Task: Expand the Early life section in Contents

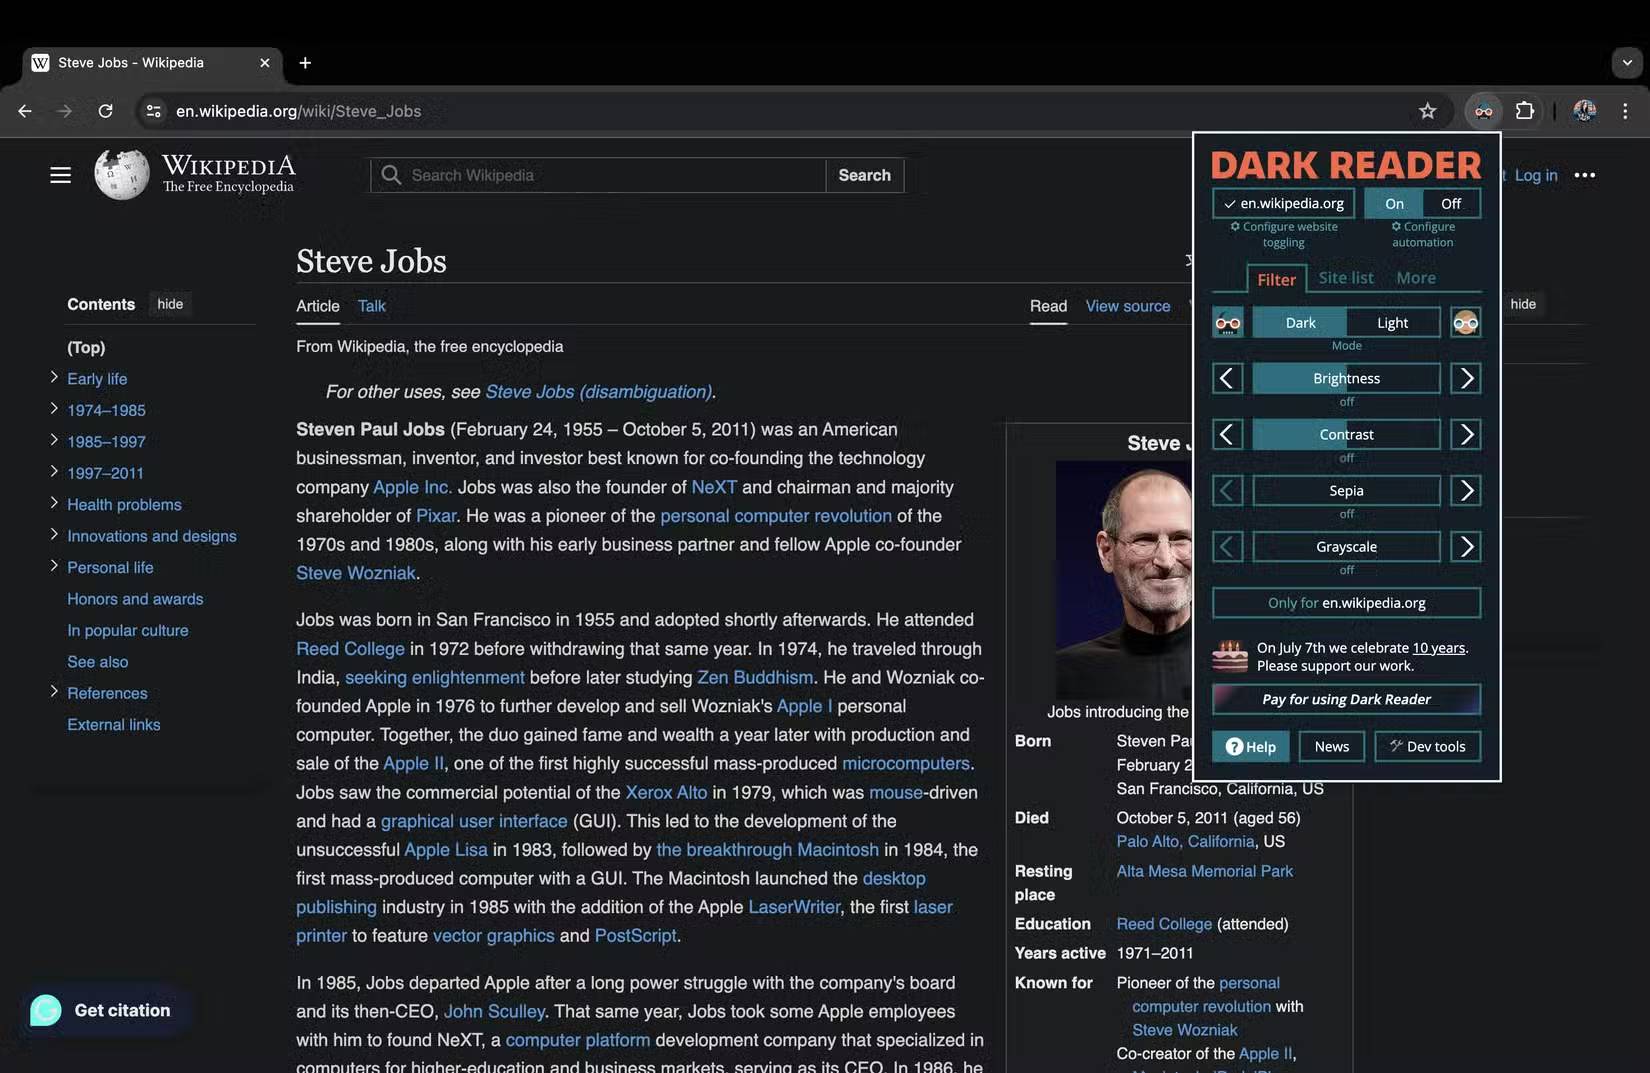Action: pos(53,378)
